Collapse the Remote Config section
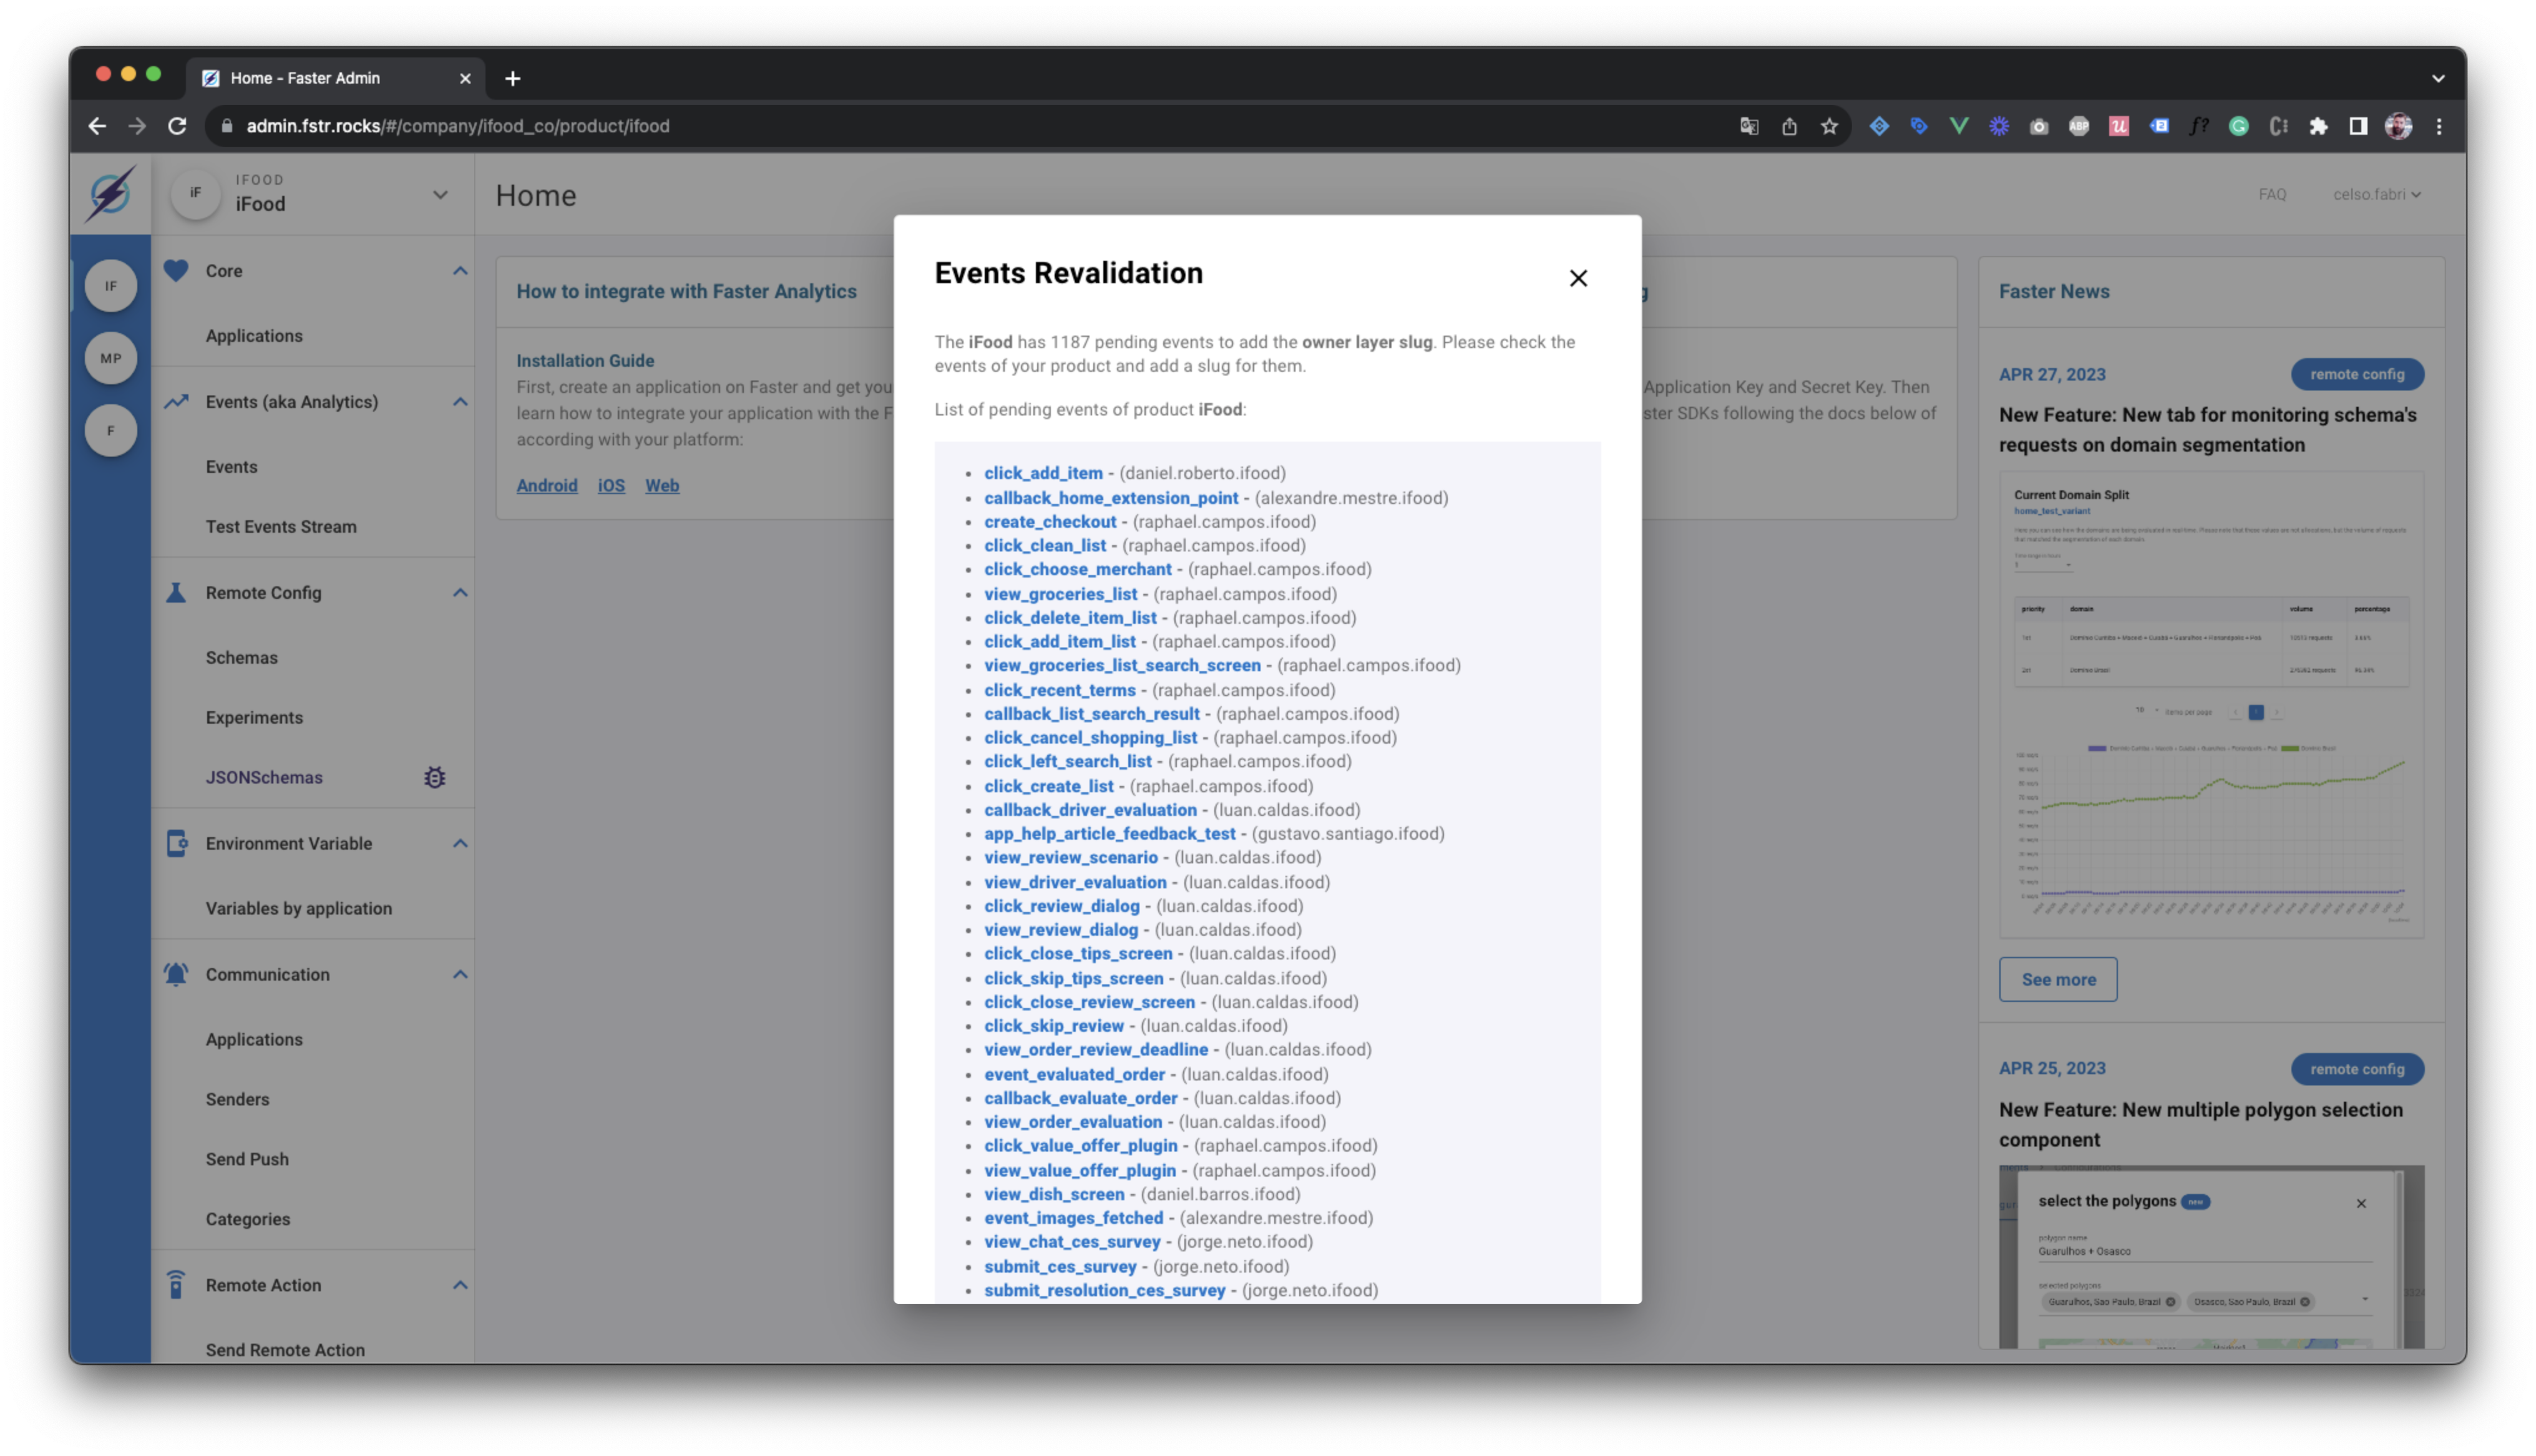The width and height of the screenshot is (2536, 1456). click(x=460, y=593)
